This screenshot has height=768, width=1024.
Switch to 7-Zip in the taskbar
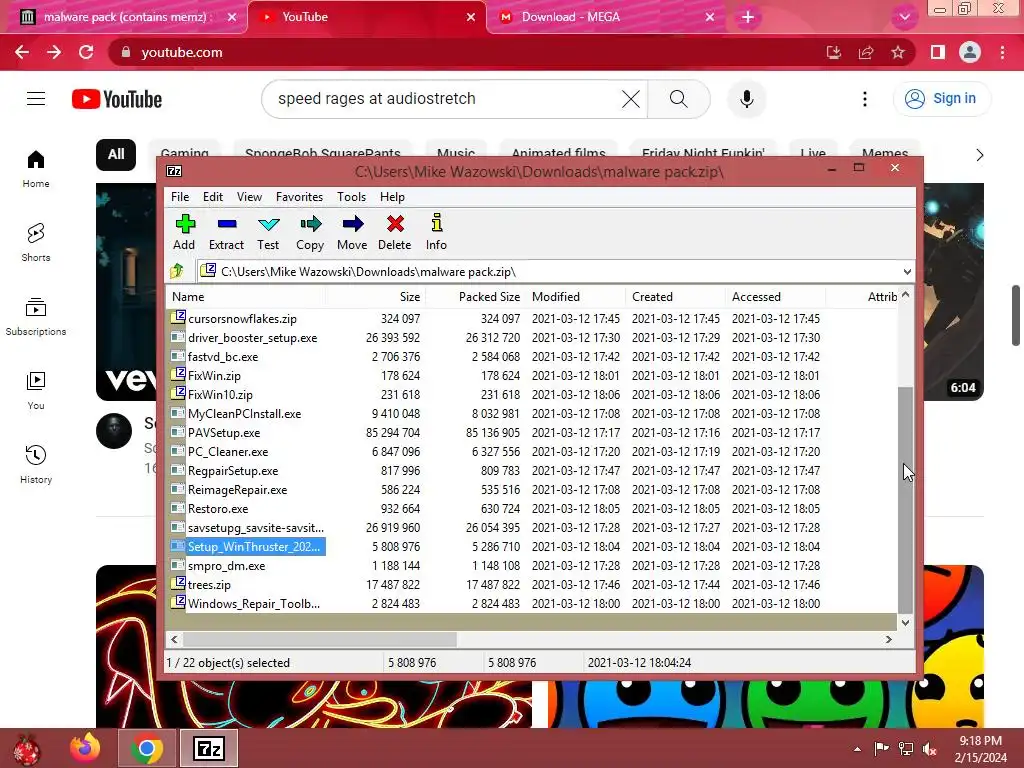pyautogui.click(x=209, y=748)
